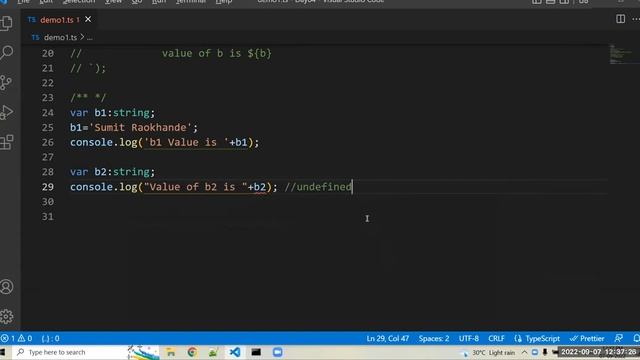
Task: Click line number 24 in gutter
Action: tap(48, 113)
